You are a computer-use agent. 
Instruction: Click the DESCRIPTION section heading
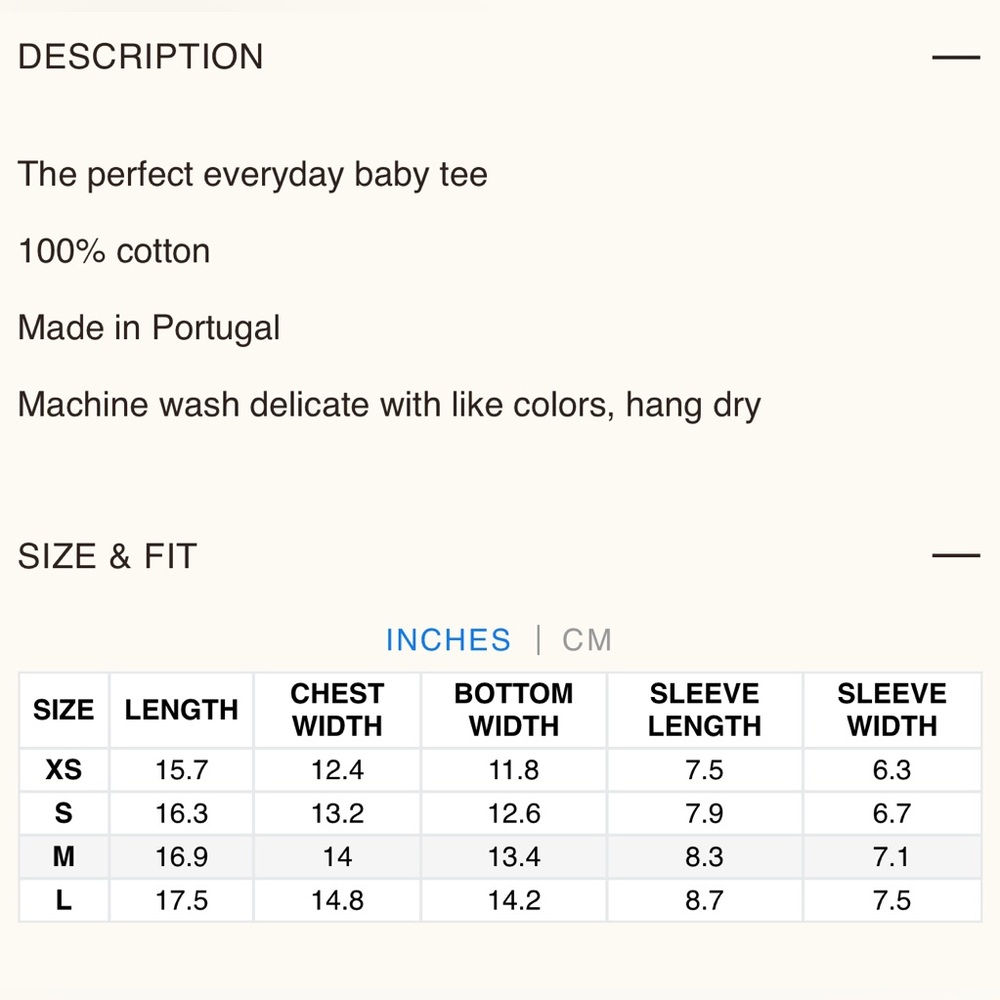(x=140, y=57)
